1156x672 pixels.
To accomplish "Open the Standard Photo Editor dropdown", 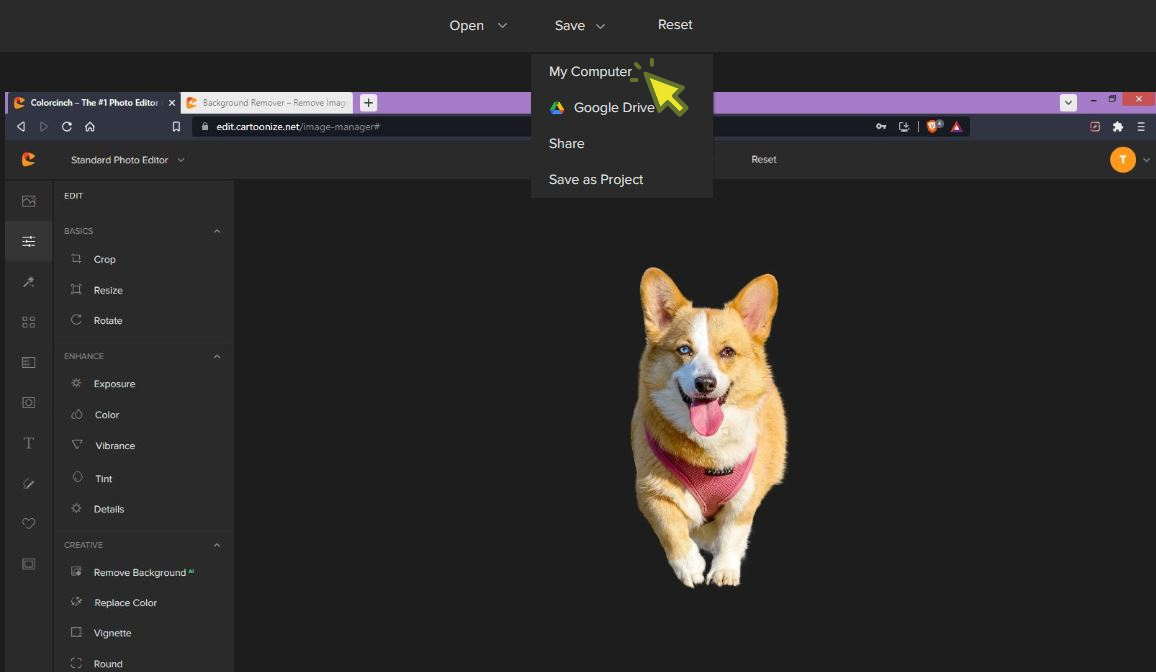I will [x=127, y=160].
